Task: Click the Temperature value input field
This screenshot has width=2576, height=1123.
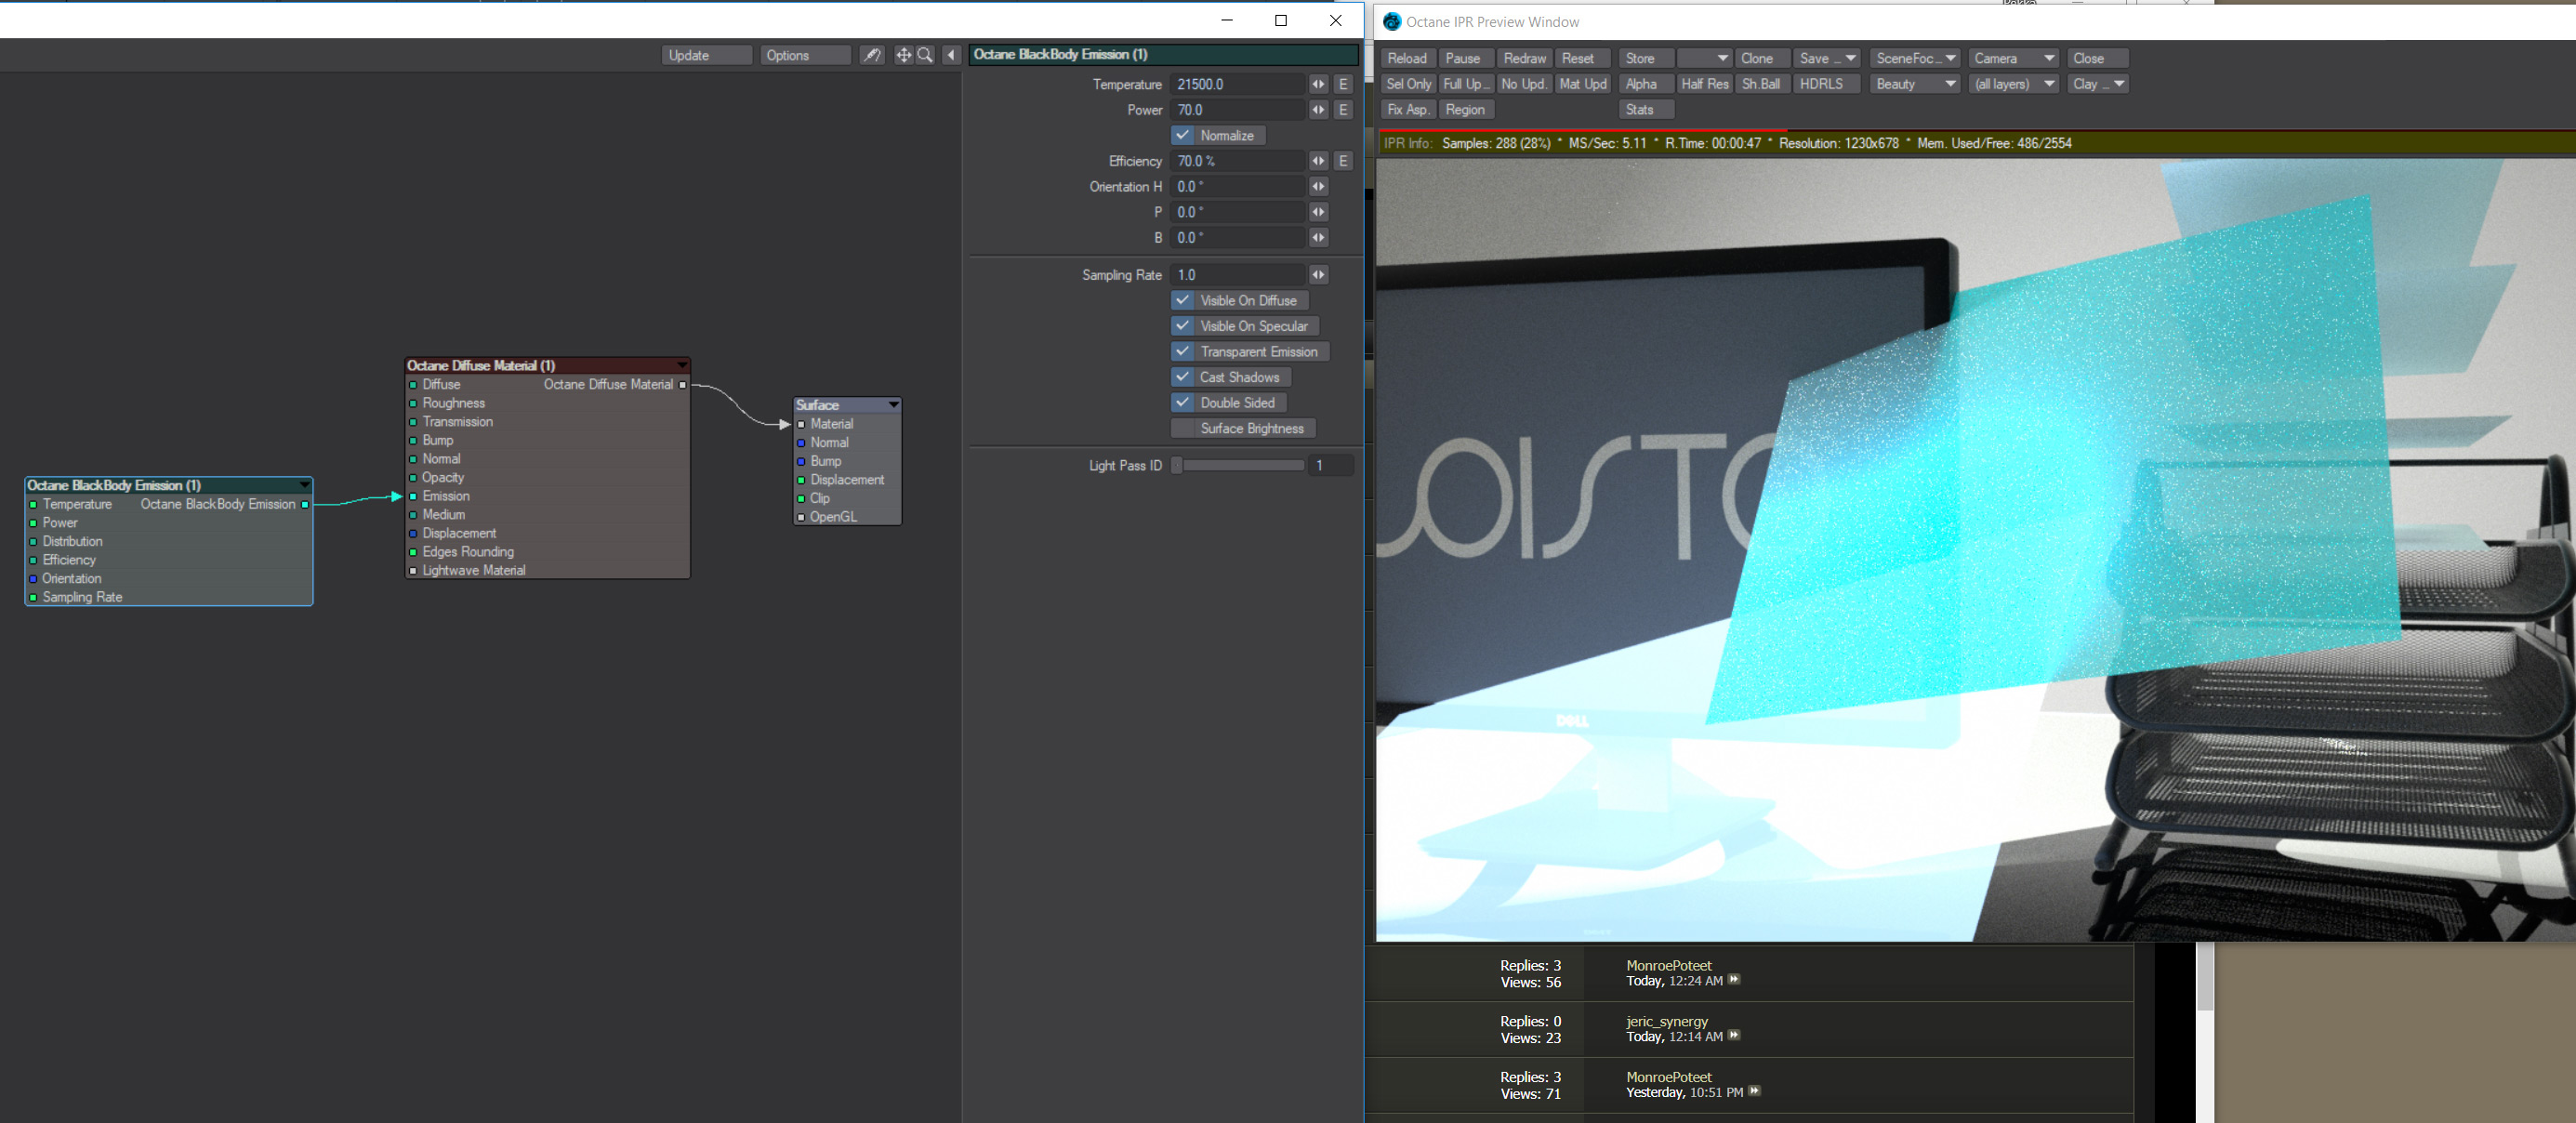Action: [x=1238, y=84]
